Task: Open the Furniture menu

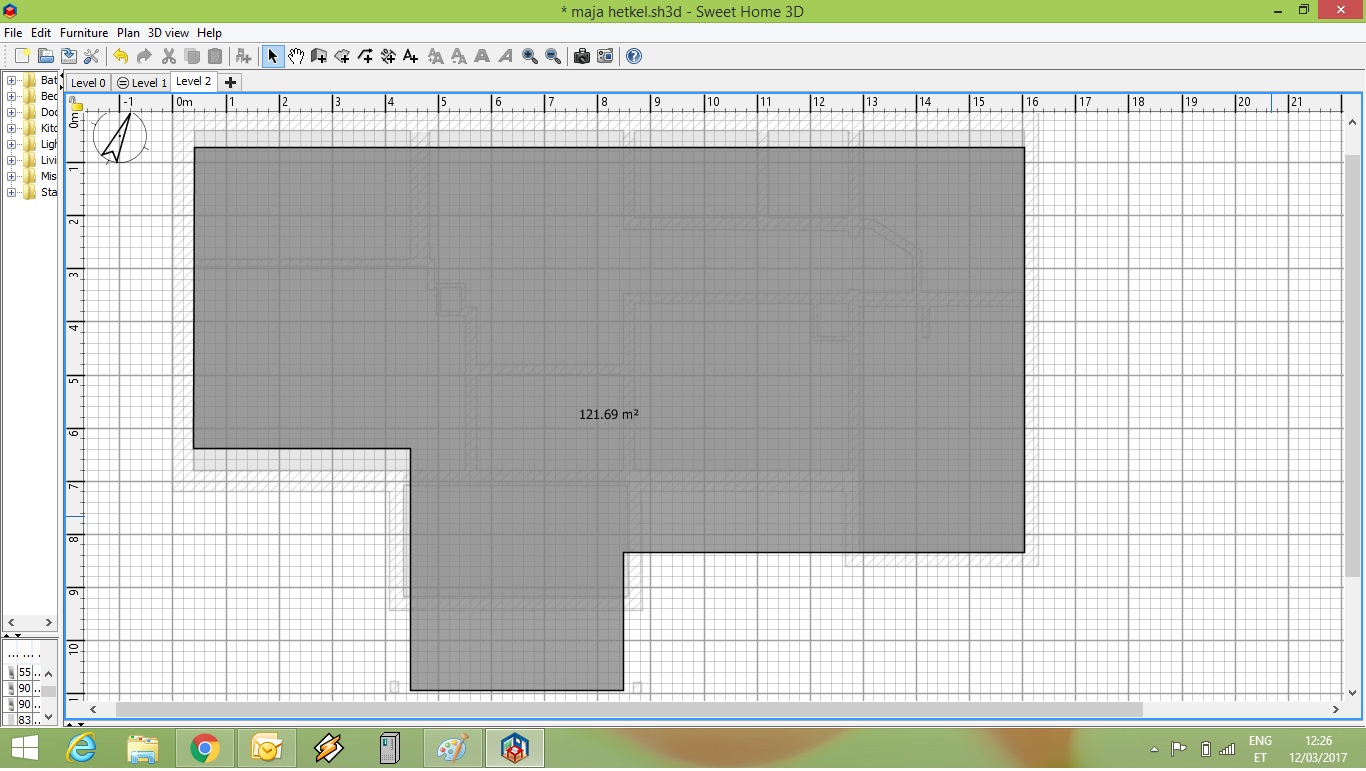Action: pyautogui.click(x=83, y=33)
